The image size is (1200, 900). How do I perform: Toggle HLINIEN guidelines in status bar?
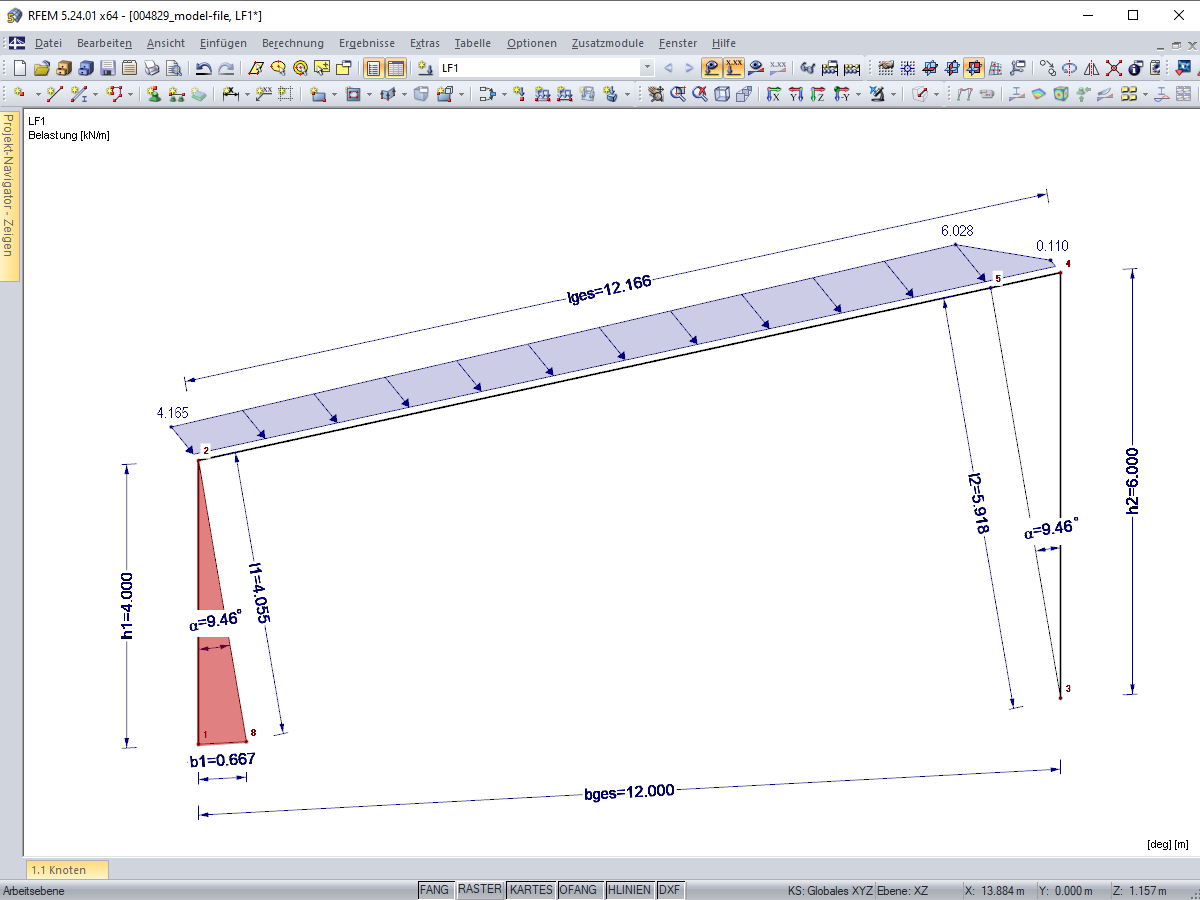tap(629, 890)
